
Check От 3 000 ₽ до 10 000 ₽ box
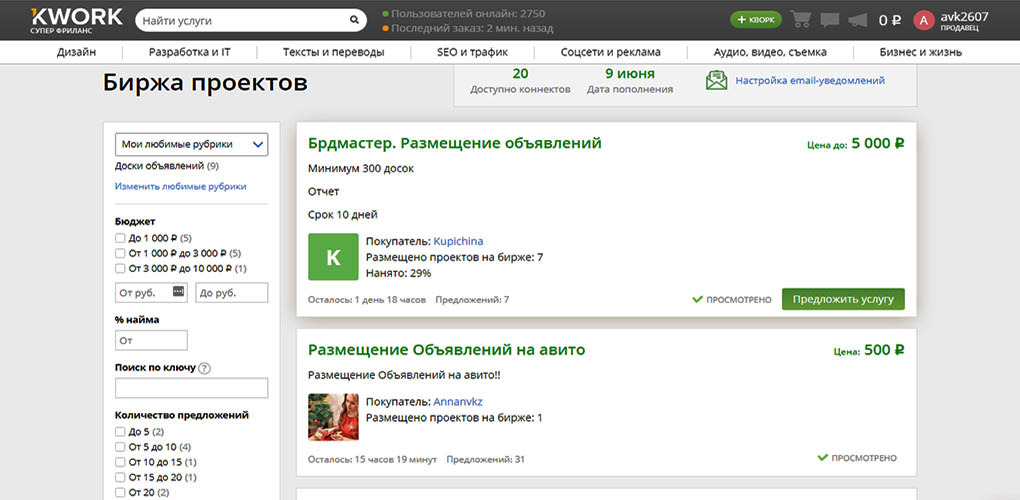120,268
